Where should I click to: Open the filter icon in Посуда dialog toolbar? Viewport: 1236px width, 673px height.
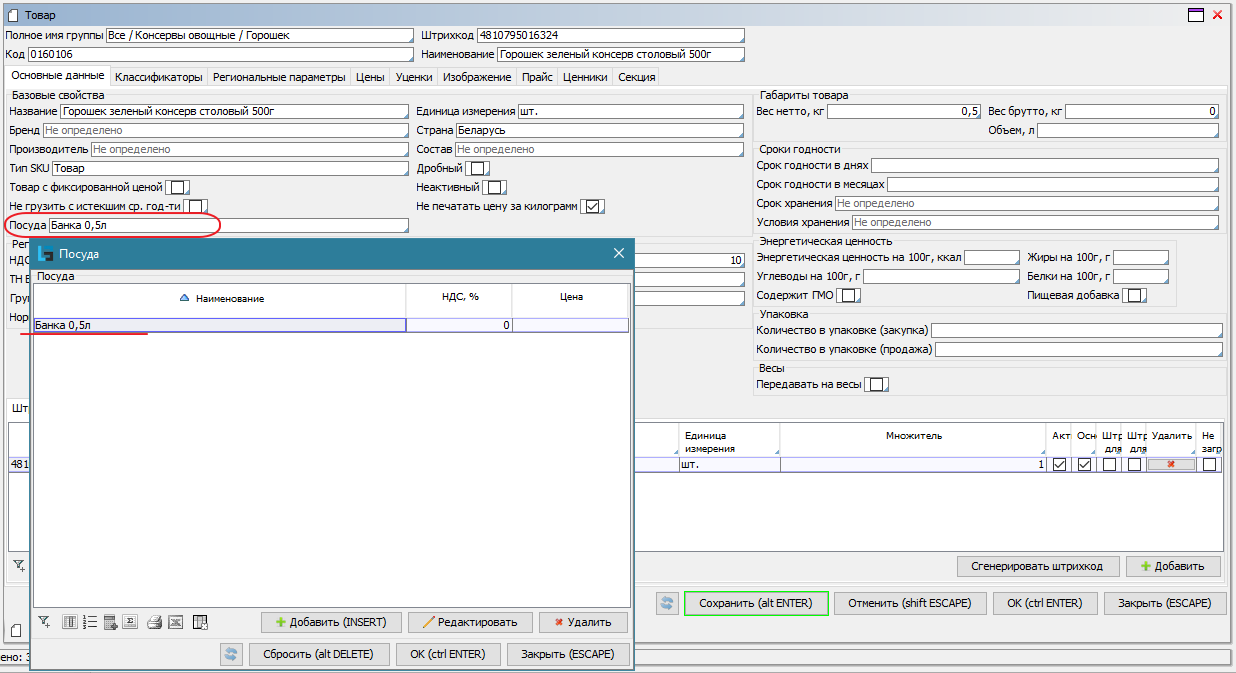tap(44, 622)
